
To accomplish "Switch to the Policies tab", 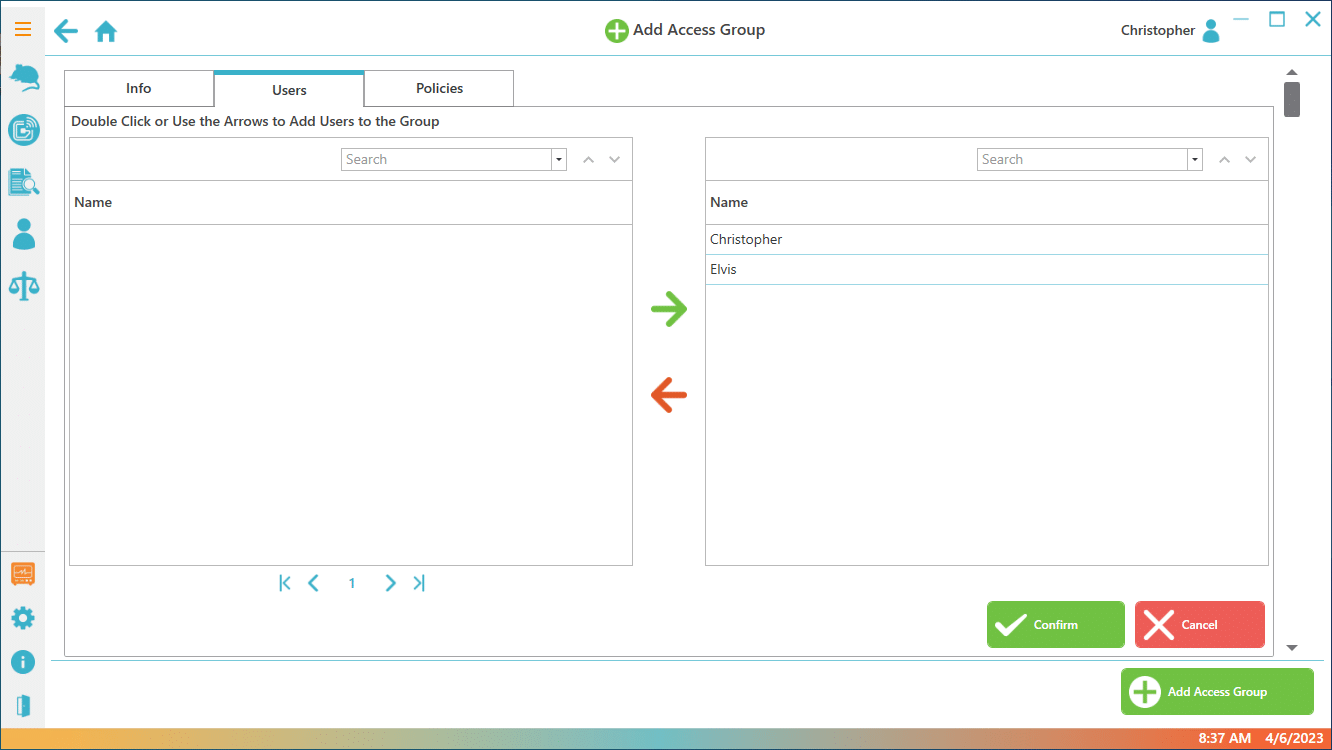I will (439, 89).
